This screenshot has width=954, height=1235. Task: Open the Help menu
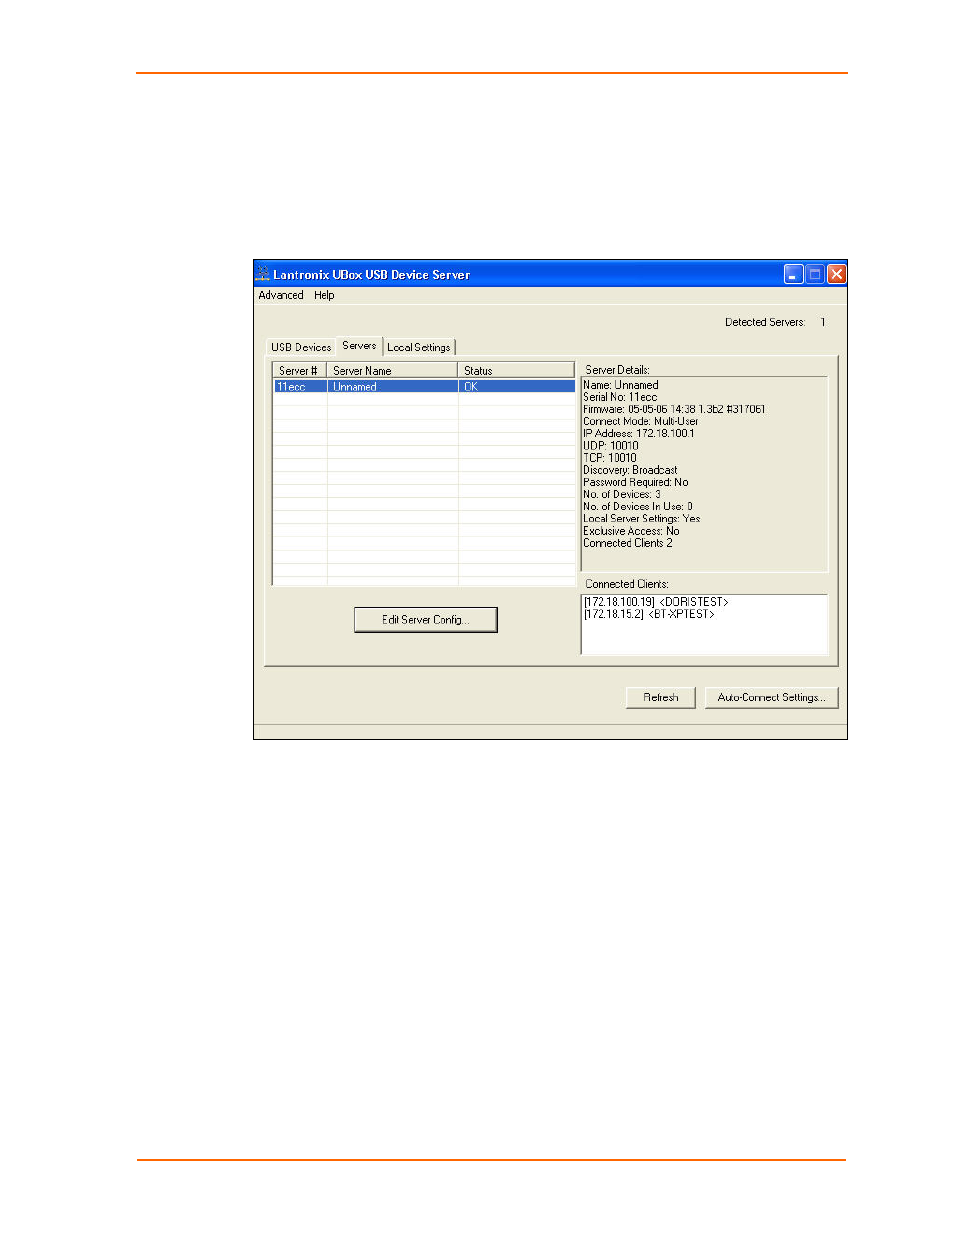[324, 295]
